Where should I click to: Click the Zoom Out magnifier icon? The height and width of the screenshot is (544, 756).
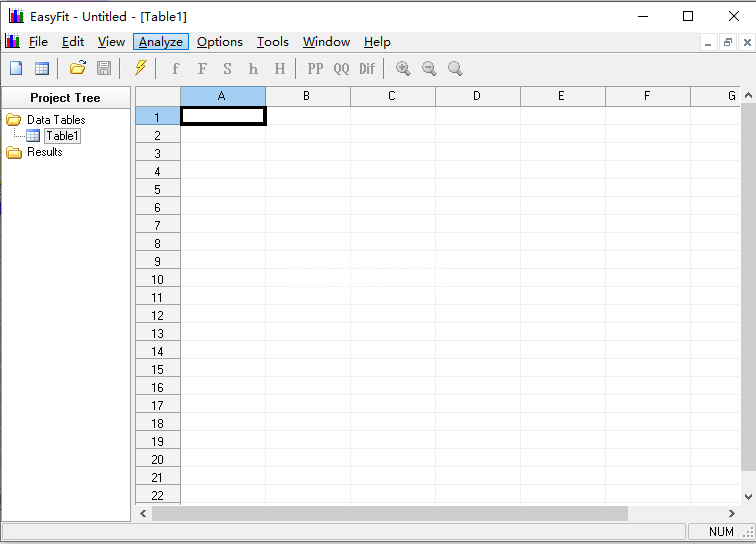pos(429,68)
